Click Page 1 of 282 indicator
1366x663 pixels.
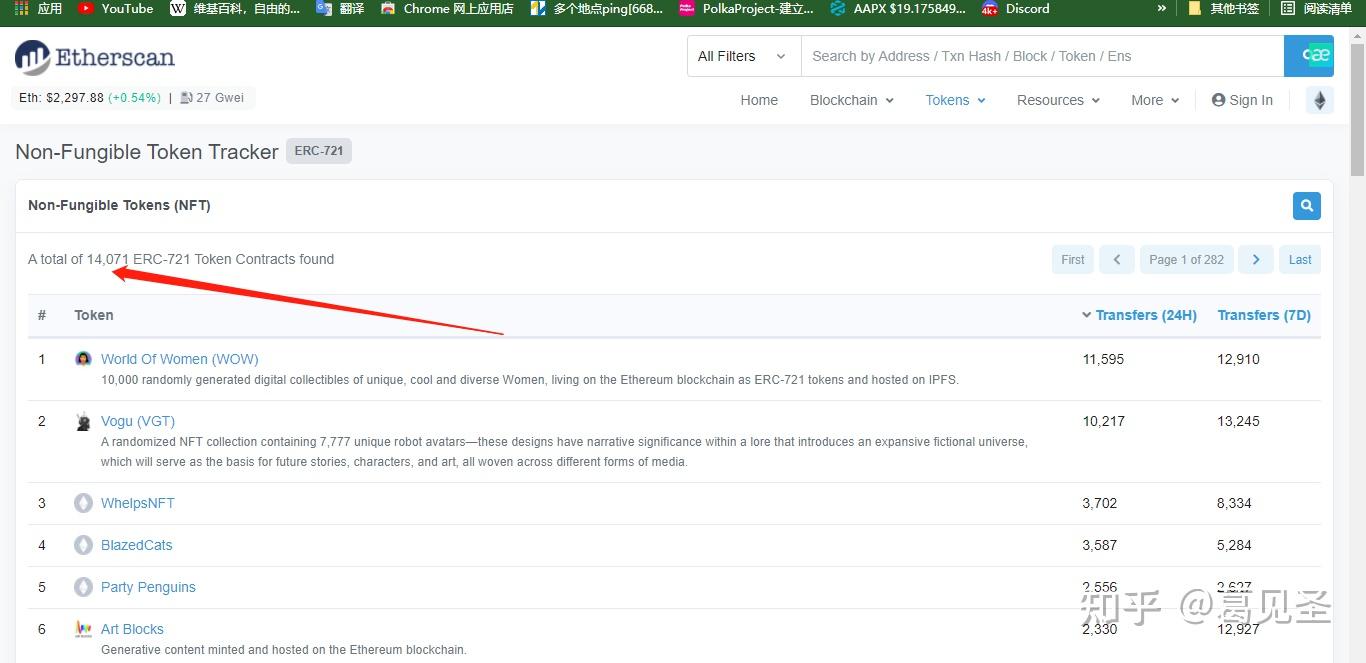[1187, 259]
